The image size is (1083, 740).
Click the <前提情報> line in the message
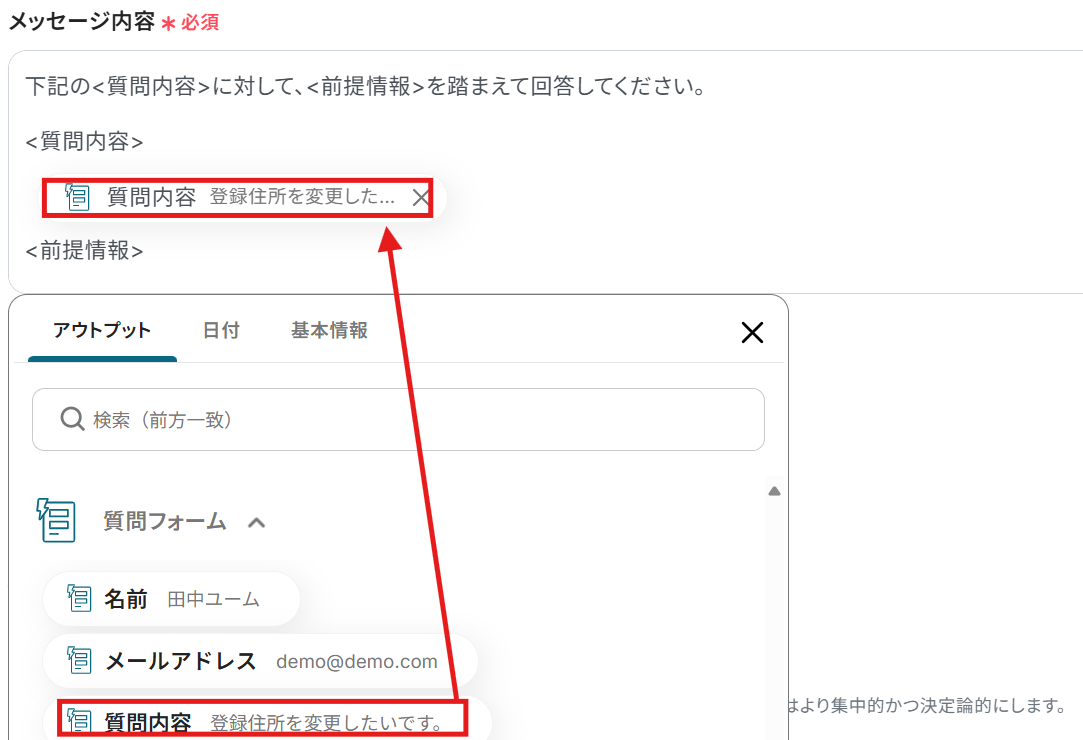pyautogui.click(x=84, y=251)
